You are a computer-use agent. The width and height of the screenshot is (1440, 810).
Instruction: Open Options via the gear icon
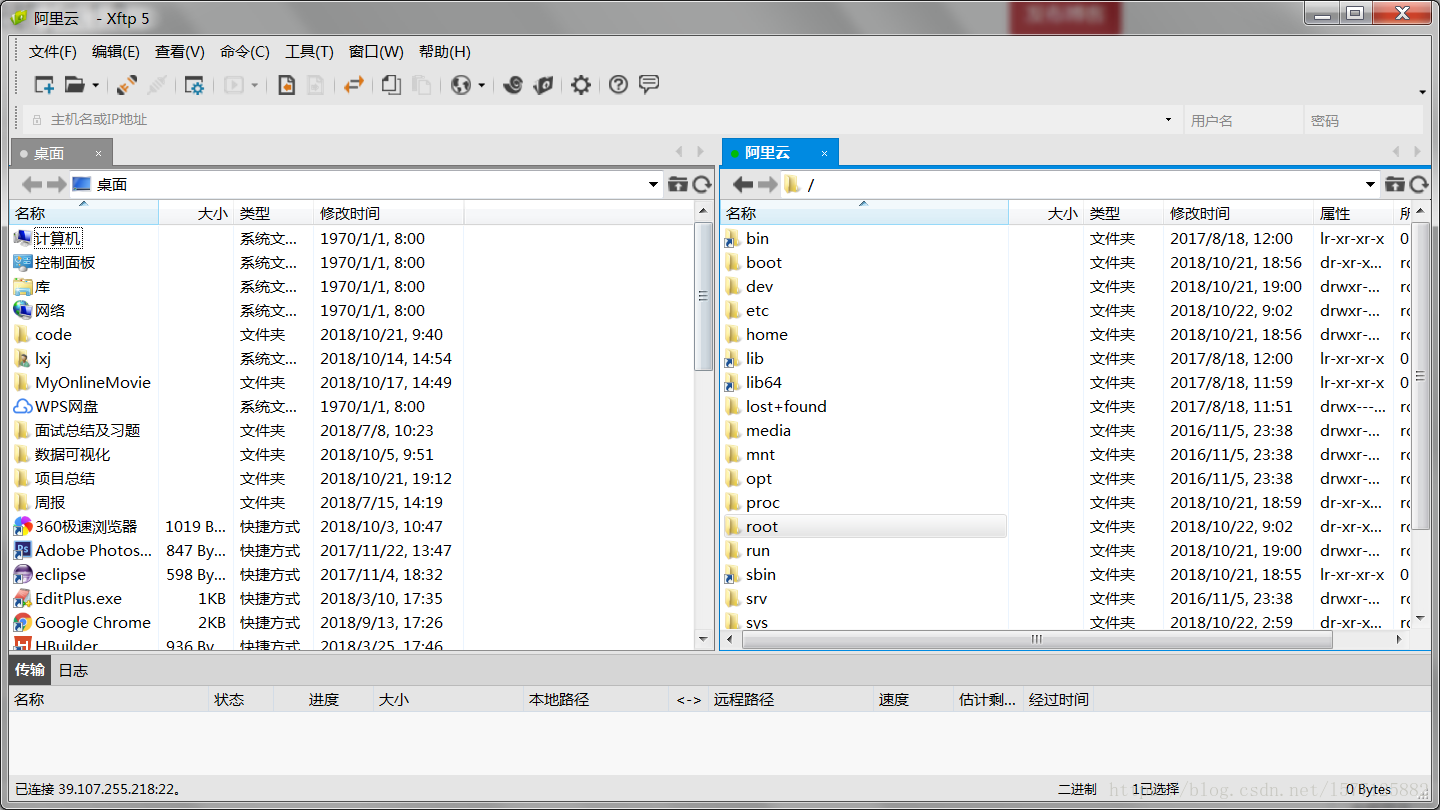(x=581, y=86)
